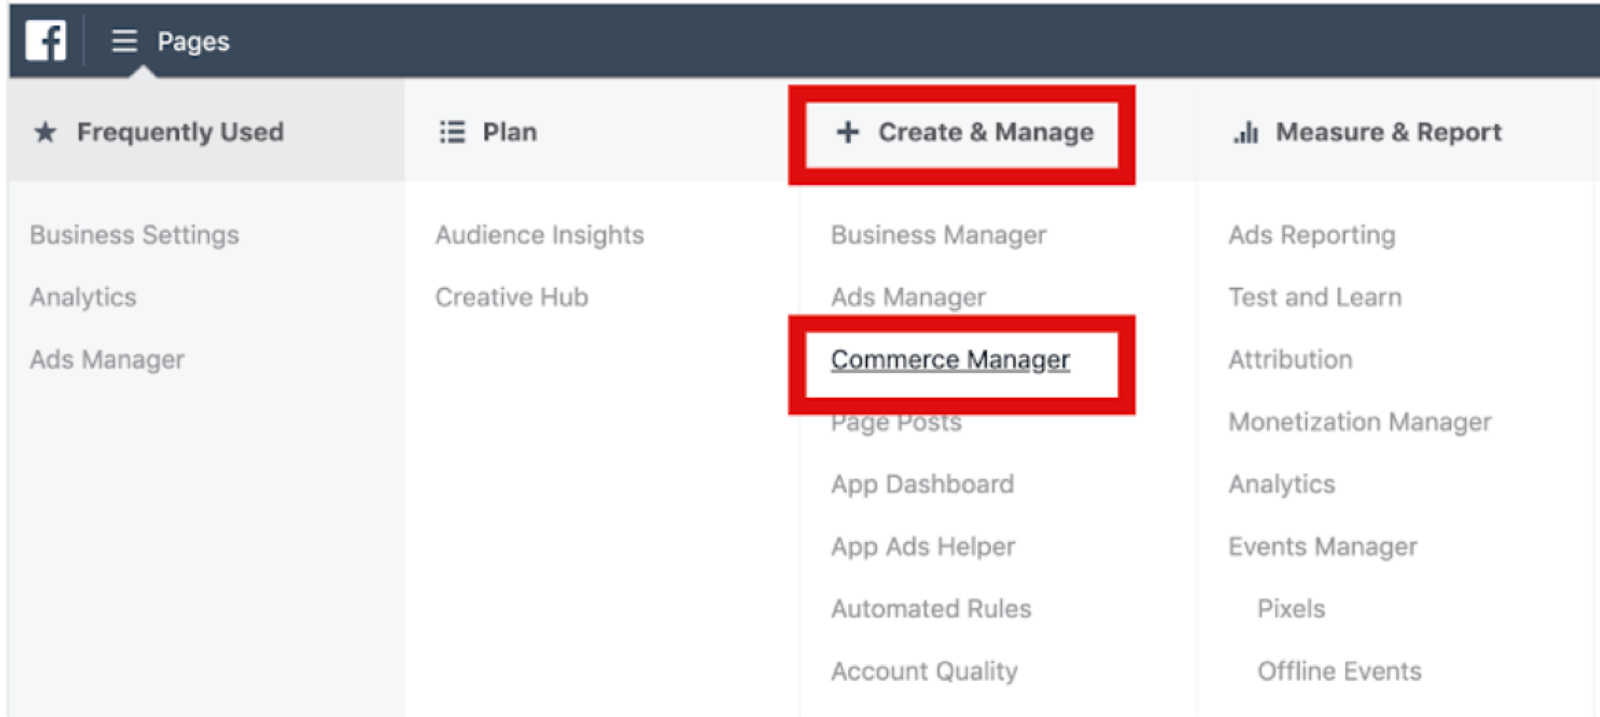View Account Quality
This screenshot has width=1600, height=717.
click(x=924, y=671)
